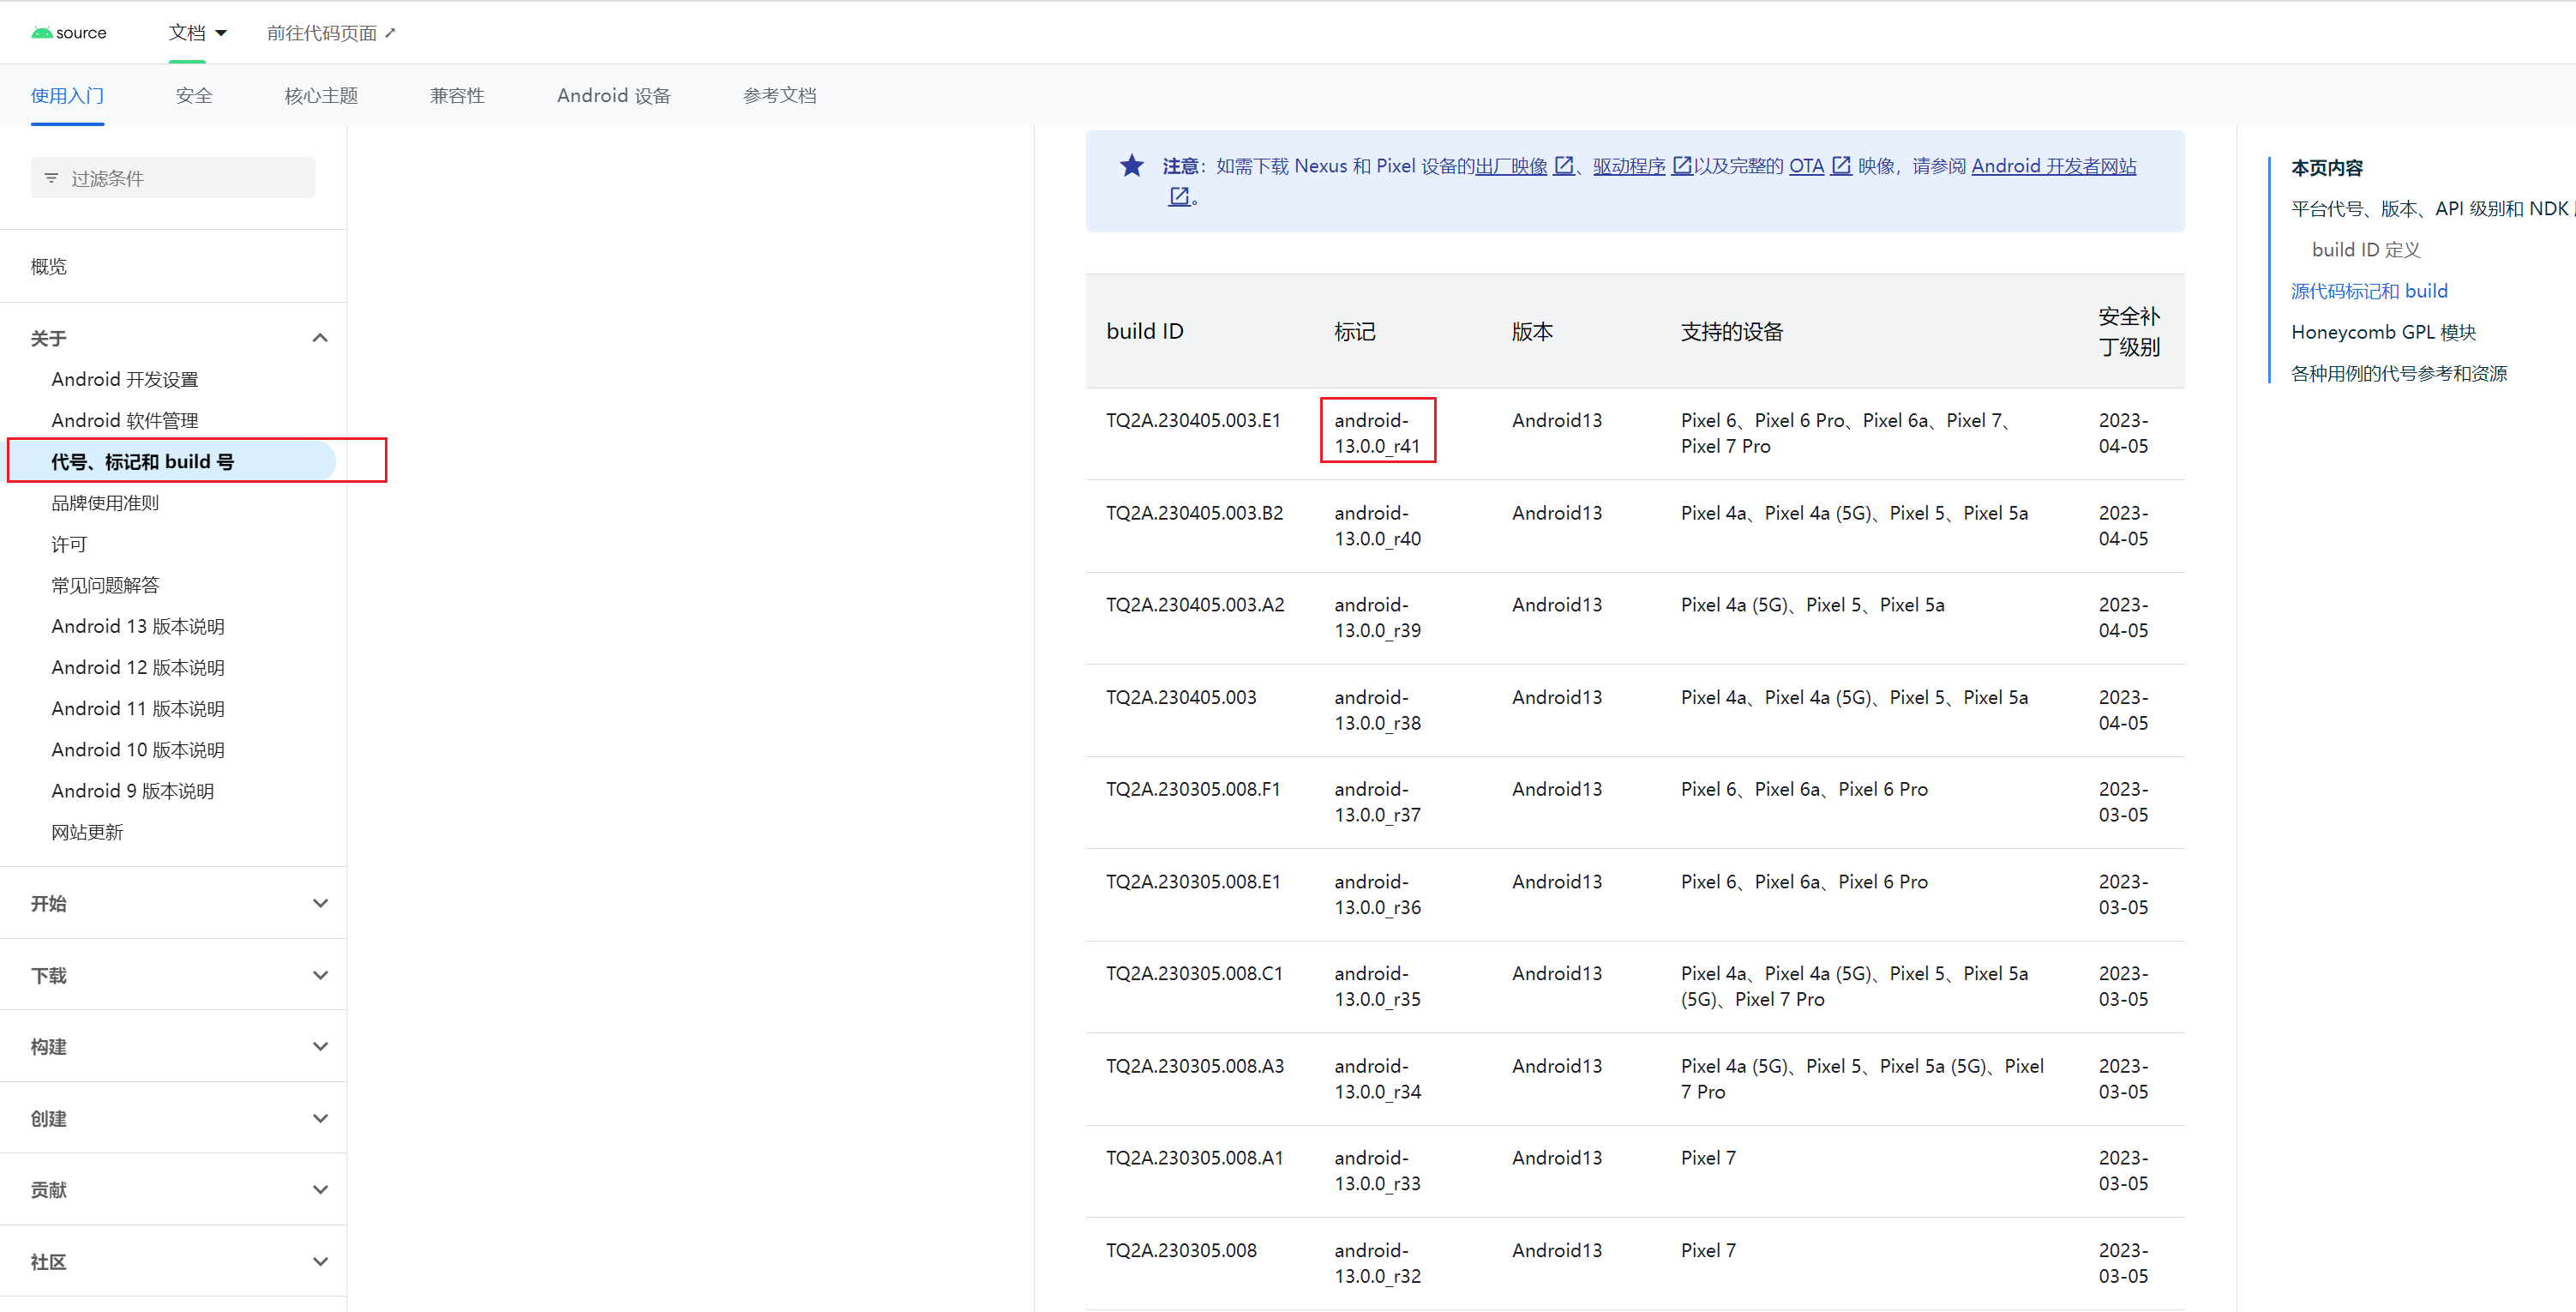Click the Android source logo
Viewport: 2576px width, 1312px height.
point(68,33)
